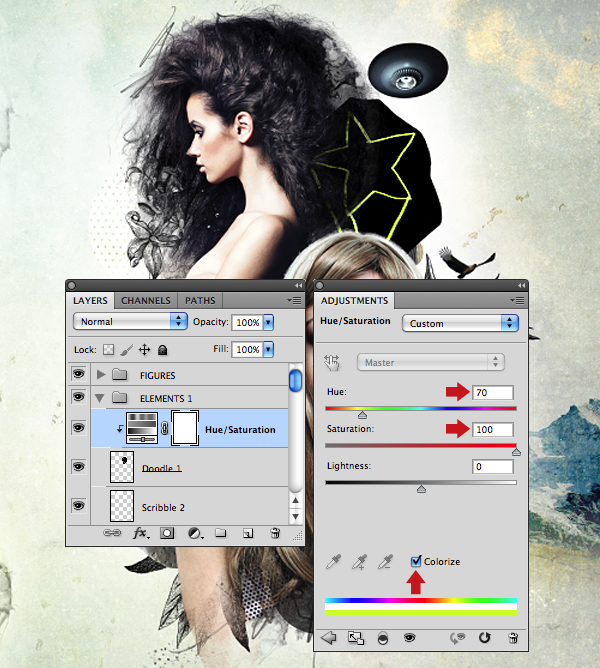Select the on-image adjustment hand tool

point(332,363)
